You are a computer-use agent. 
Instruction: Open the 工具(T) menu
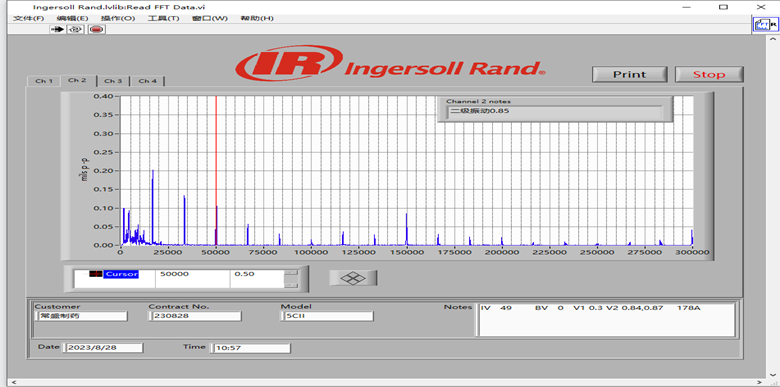[x=163, y=18]
